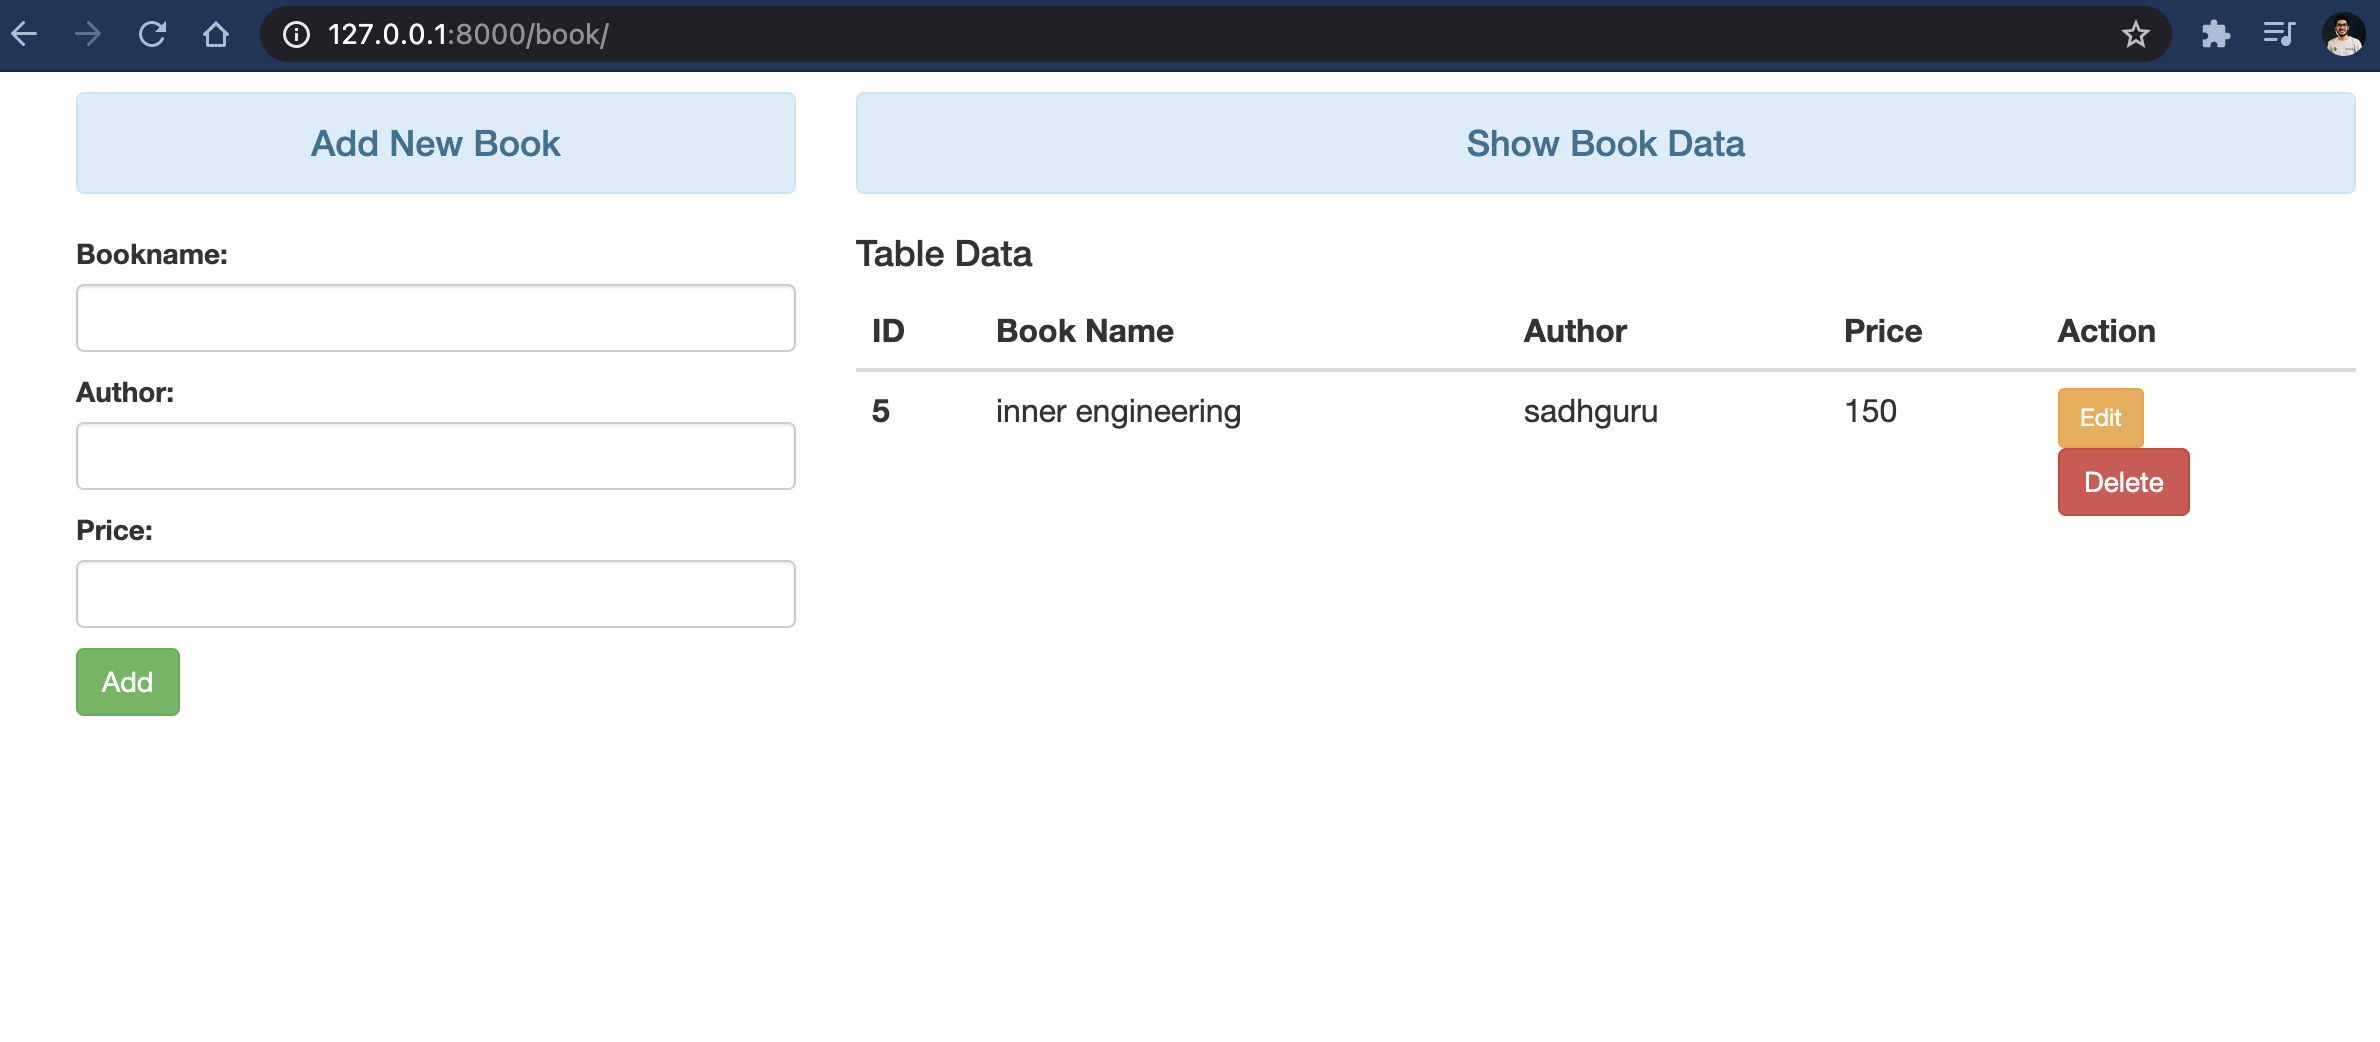Click the Action column header
Viewport: 2380px width, 1042px height.
pyautogui.click(x=2106, y=331)
